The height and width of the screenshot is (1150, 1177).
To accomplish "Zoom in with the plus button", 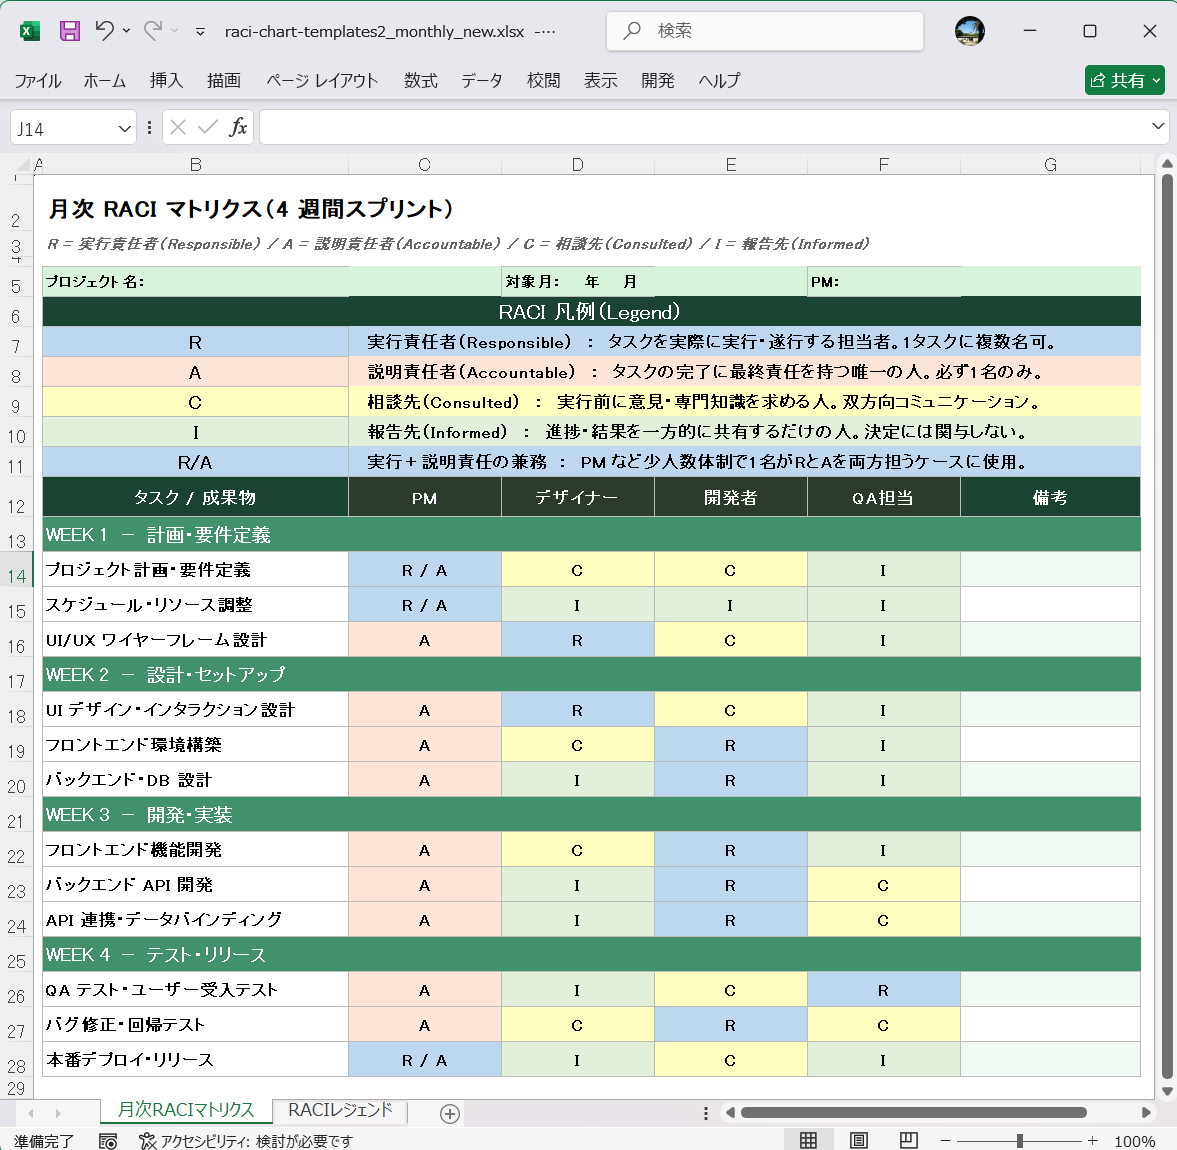I will pyautogui.click(x=1092, y=1140).
